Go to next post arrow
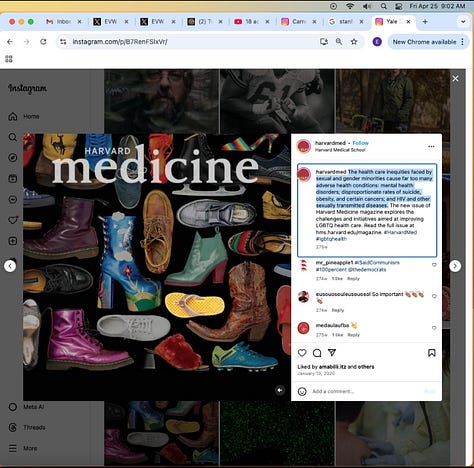 point(455,266)
